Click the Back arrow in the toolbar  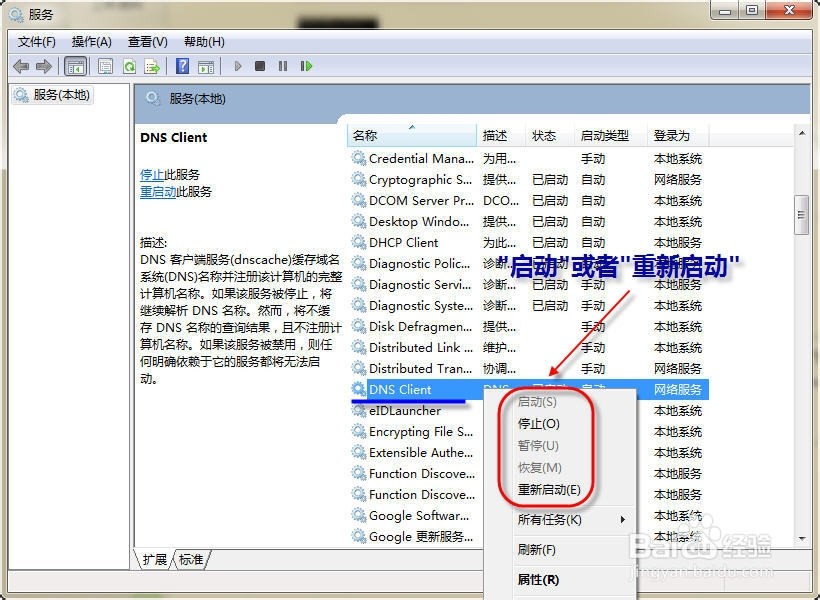[21, 66]
